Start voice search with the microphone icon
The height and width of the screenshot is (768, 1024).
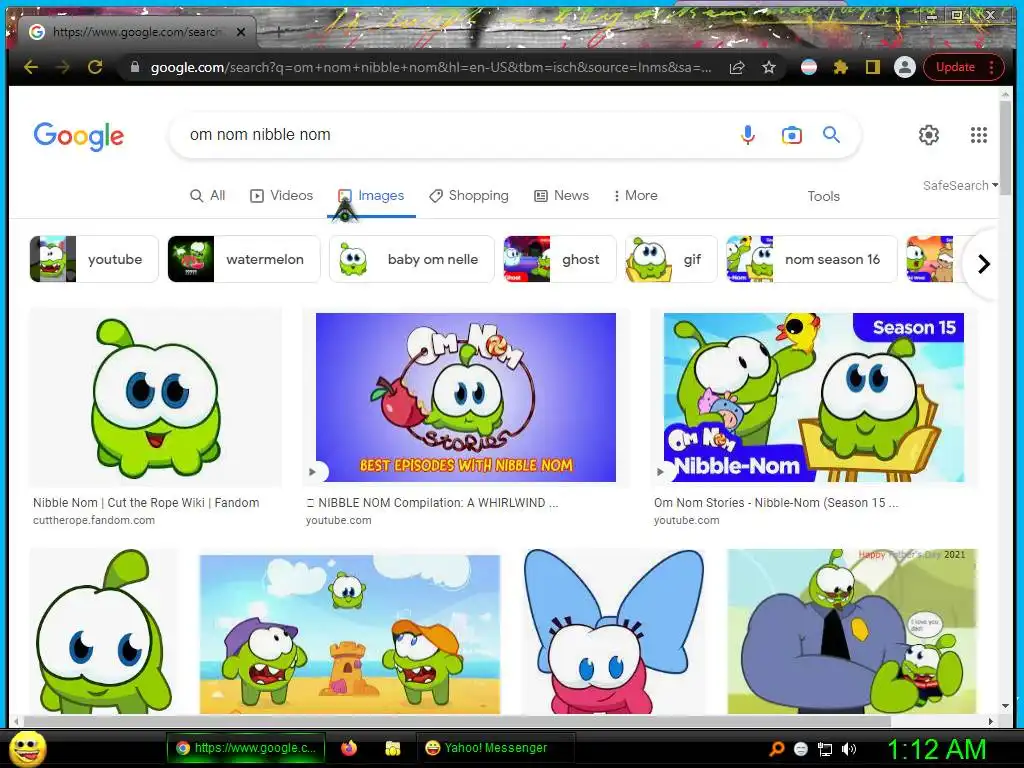pyautogui.click(x=748, y=135)
